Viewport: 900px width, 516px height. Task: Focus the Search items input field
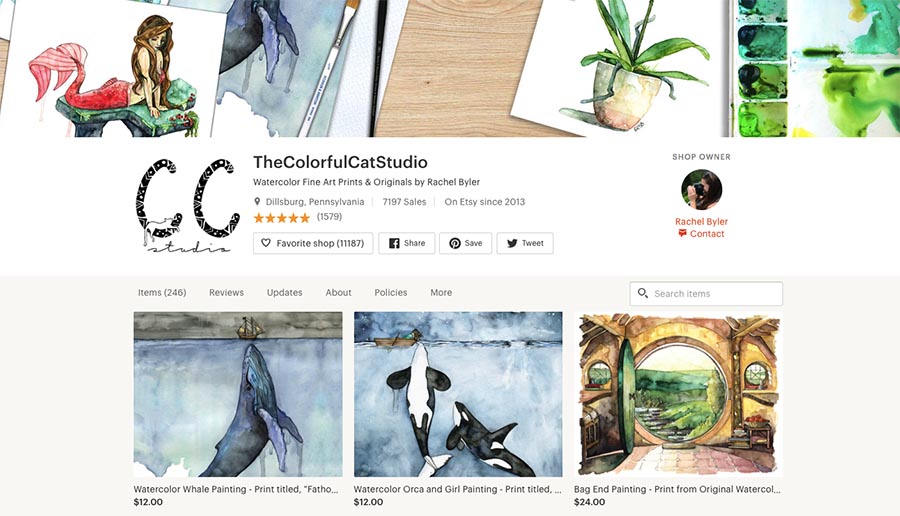point(706,293)
